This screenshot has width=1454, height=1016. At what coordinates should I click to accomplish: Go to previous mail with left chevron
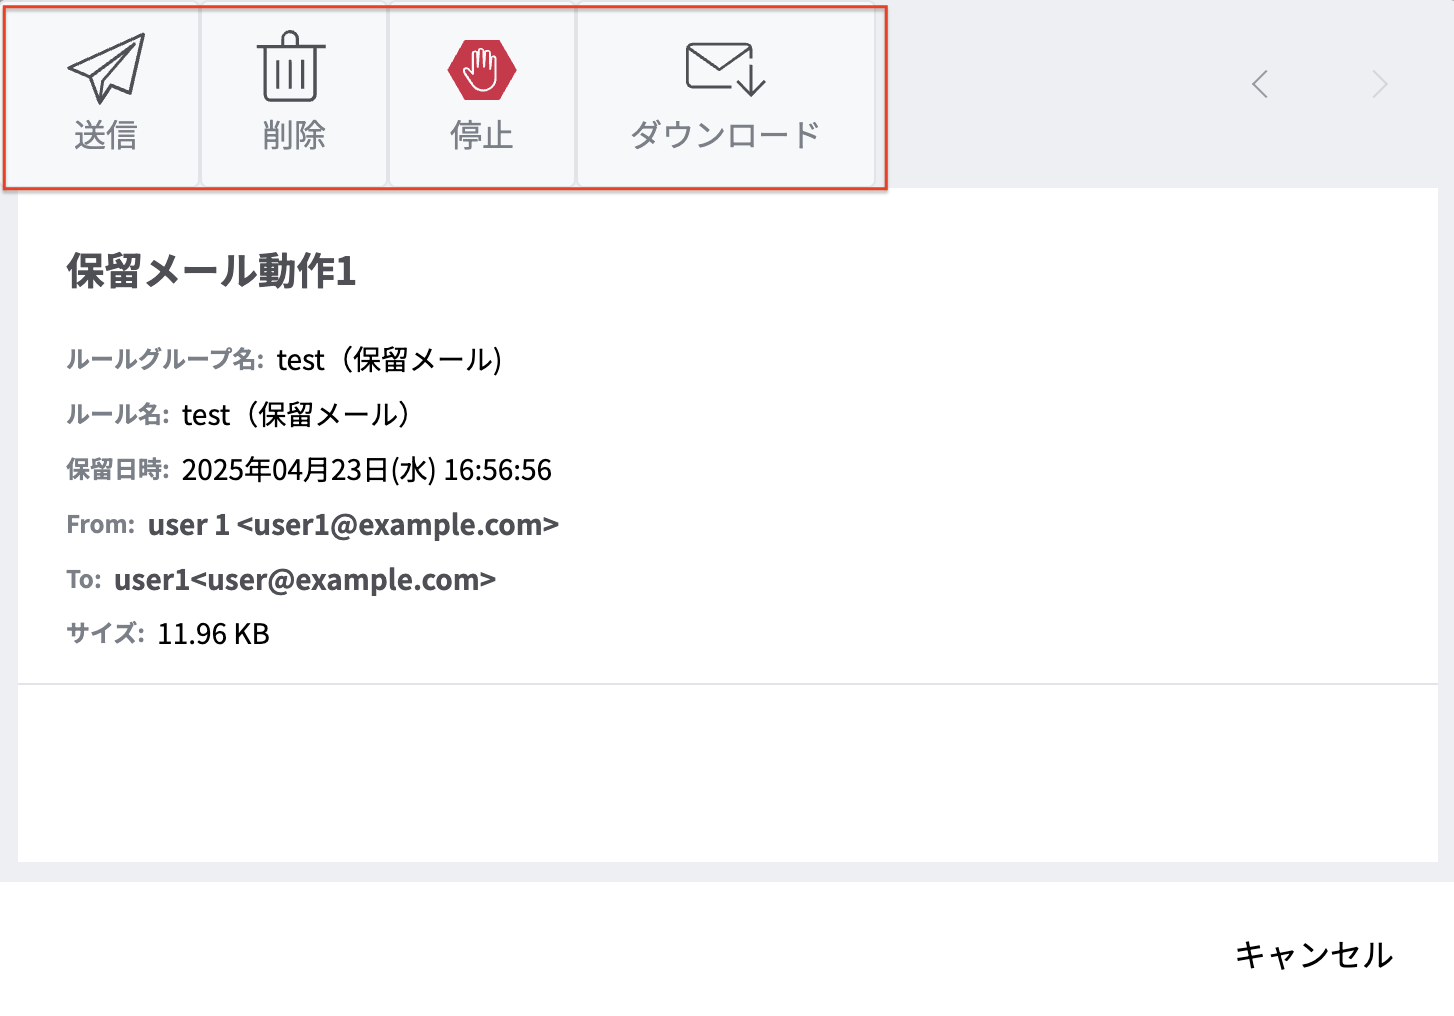click(1260, 84)
